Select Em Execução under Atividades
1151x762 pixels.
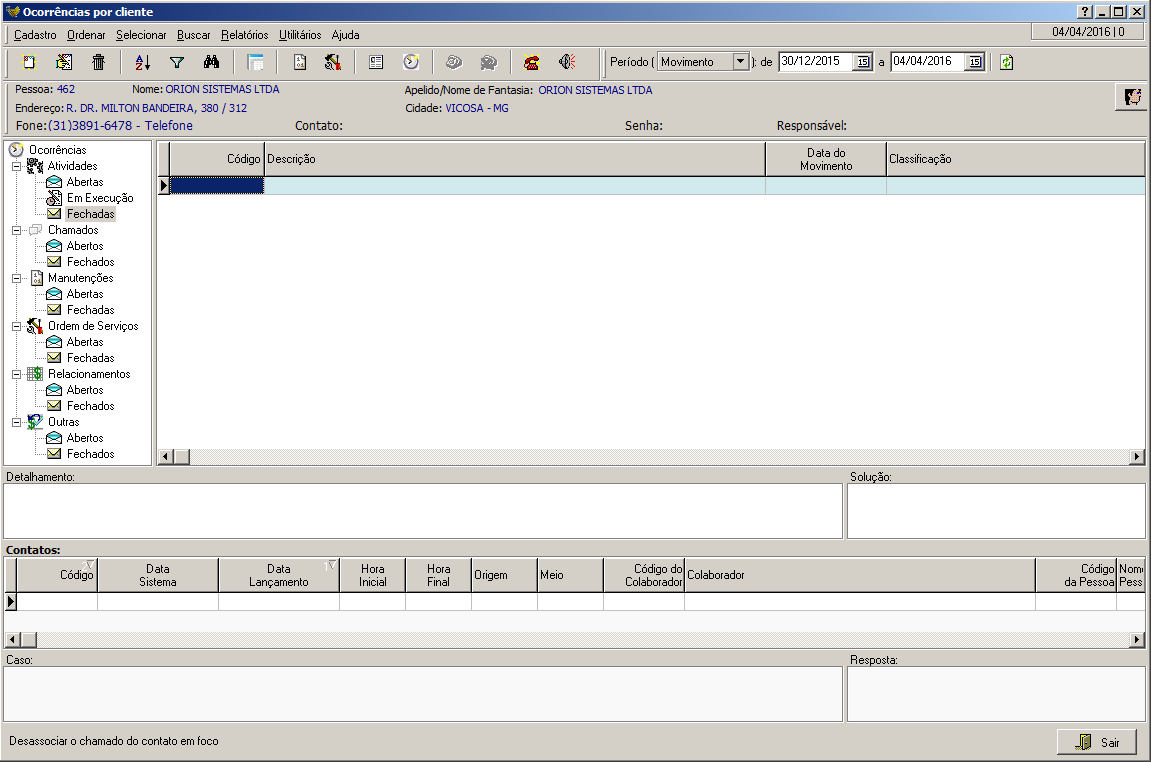point(100,198)
